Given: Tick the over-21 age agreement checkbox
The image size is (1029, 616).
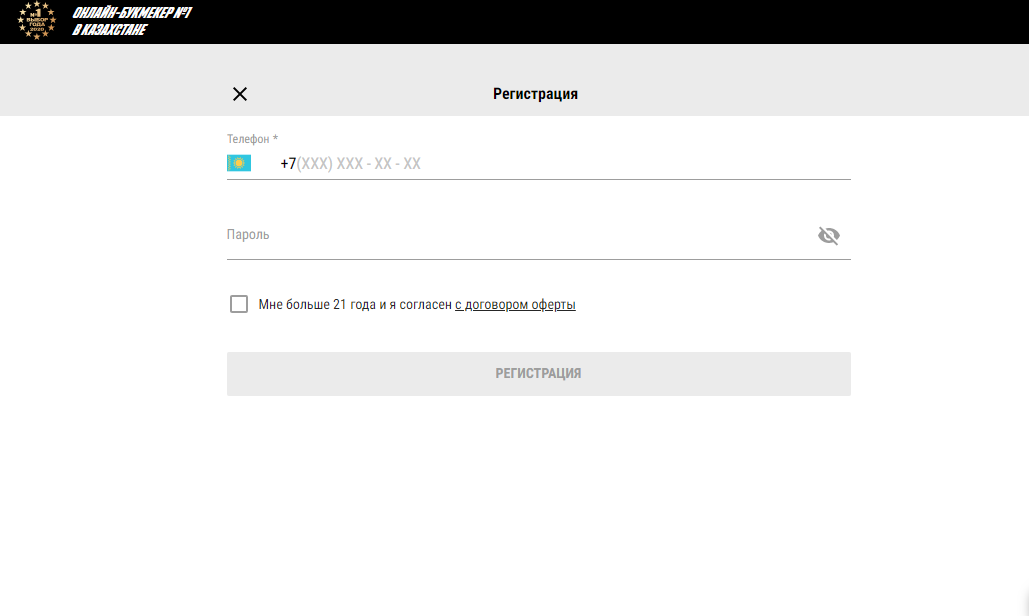Looking at the screenshot, I should pos(239,304).
